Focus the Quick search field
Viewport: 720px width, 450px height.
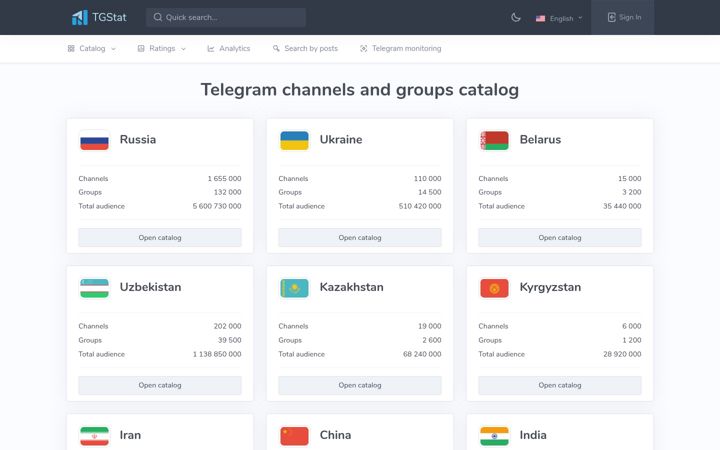[x=226, y=17]
